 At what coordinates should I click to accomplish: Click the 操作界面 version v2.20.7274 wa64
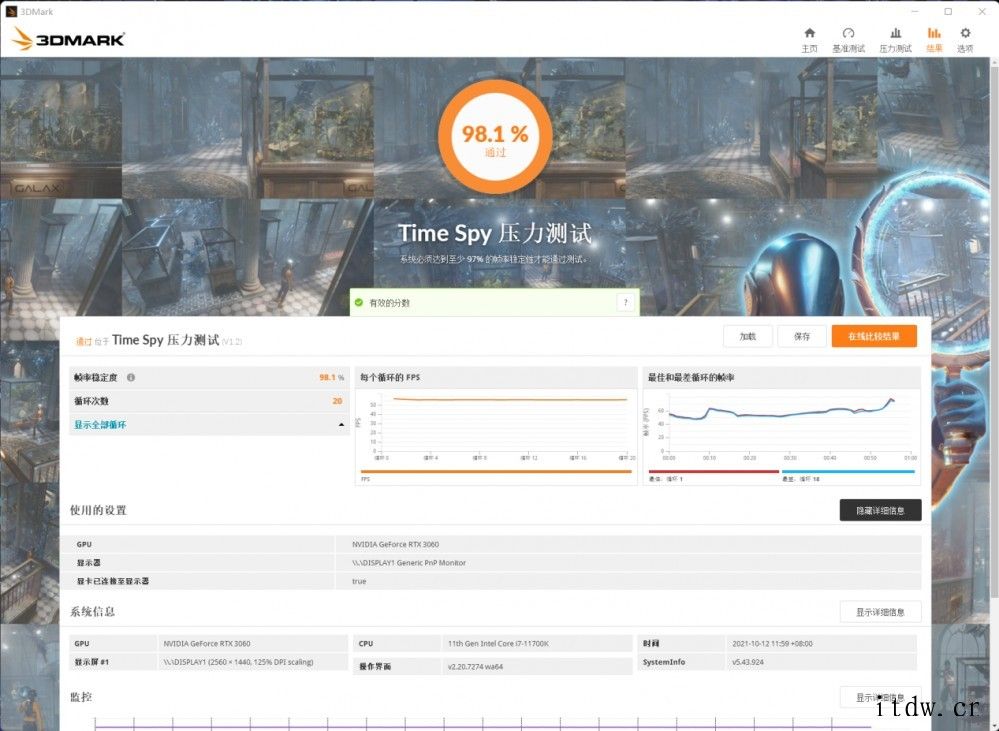point(475,667)
